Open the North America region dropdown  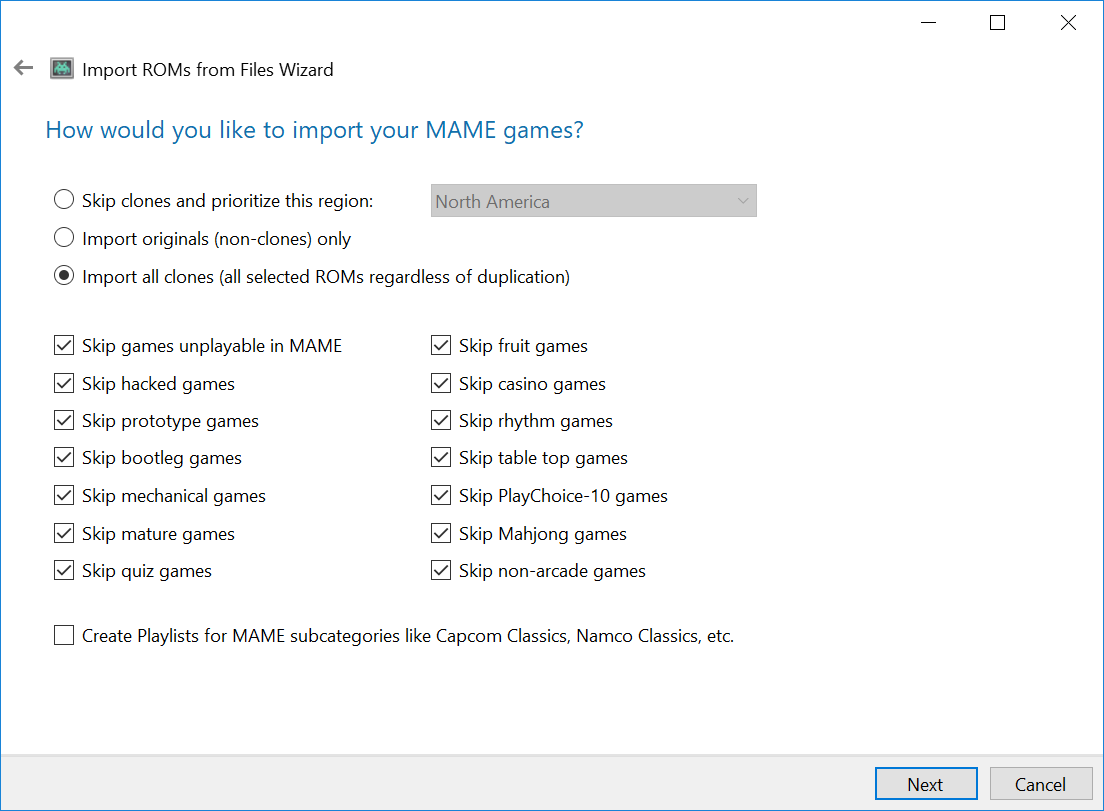[594, 201]
